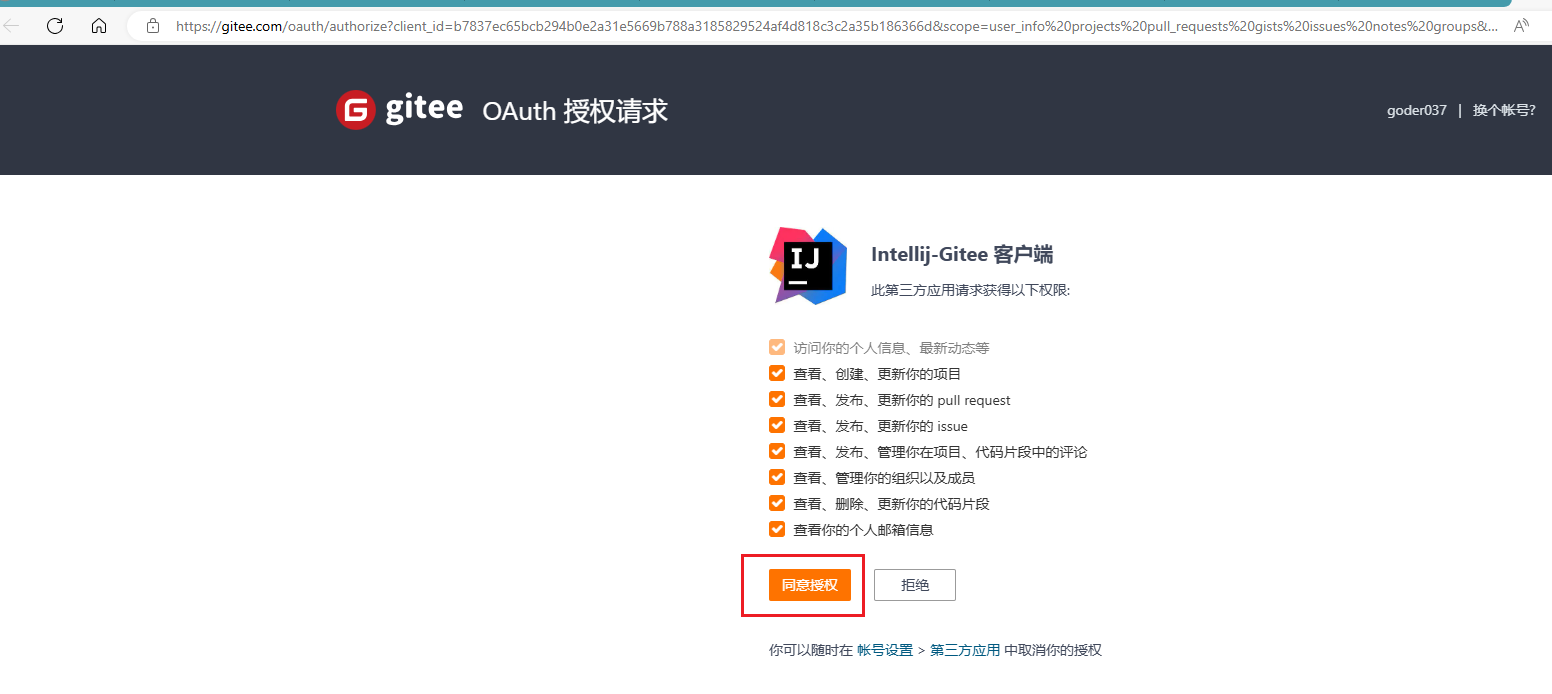Click the Gitee logo in the header
This screenshot has height=694, width=1552.
tap(399, 110)
